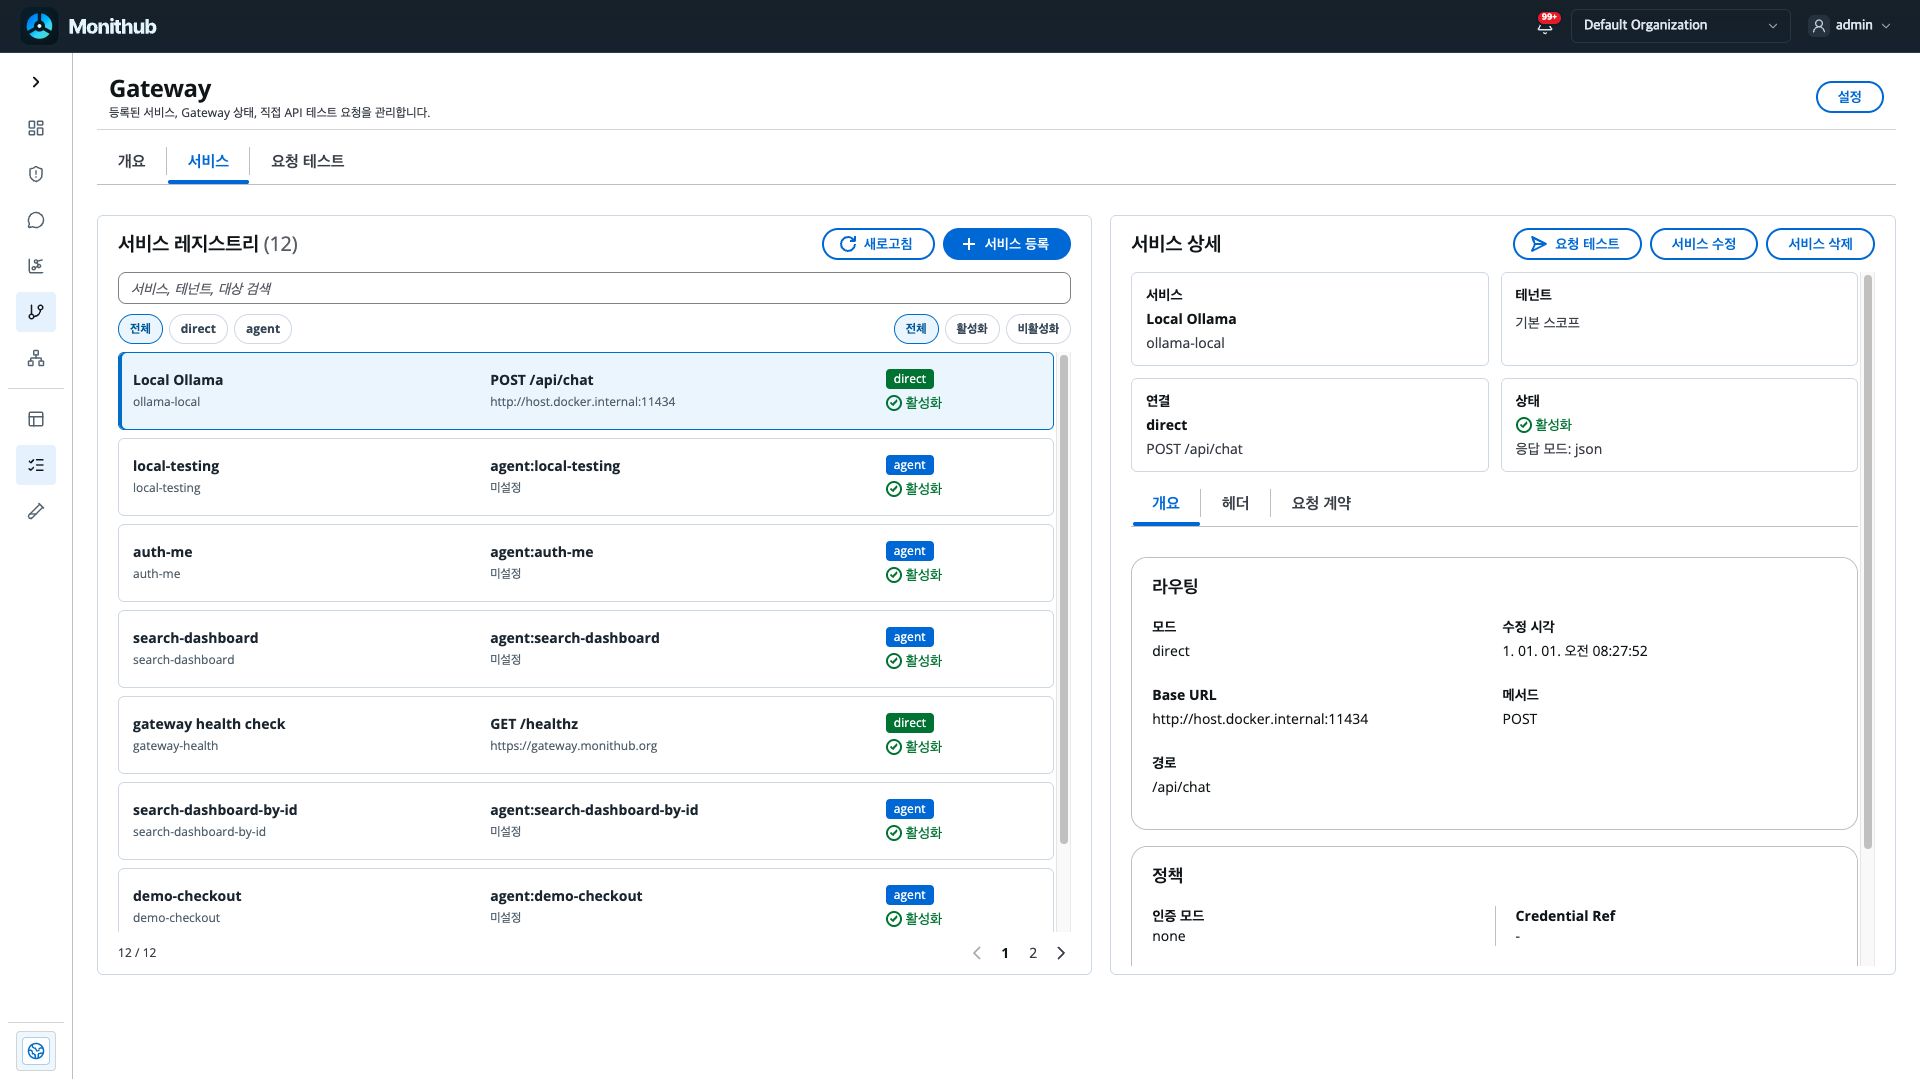Click the service detail panel scrollbar
Screen dimensions: 1920x1080
[1867, 562]
